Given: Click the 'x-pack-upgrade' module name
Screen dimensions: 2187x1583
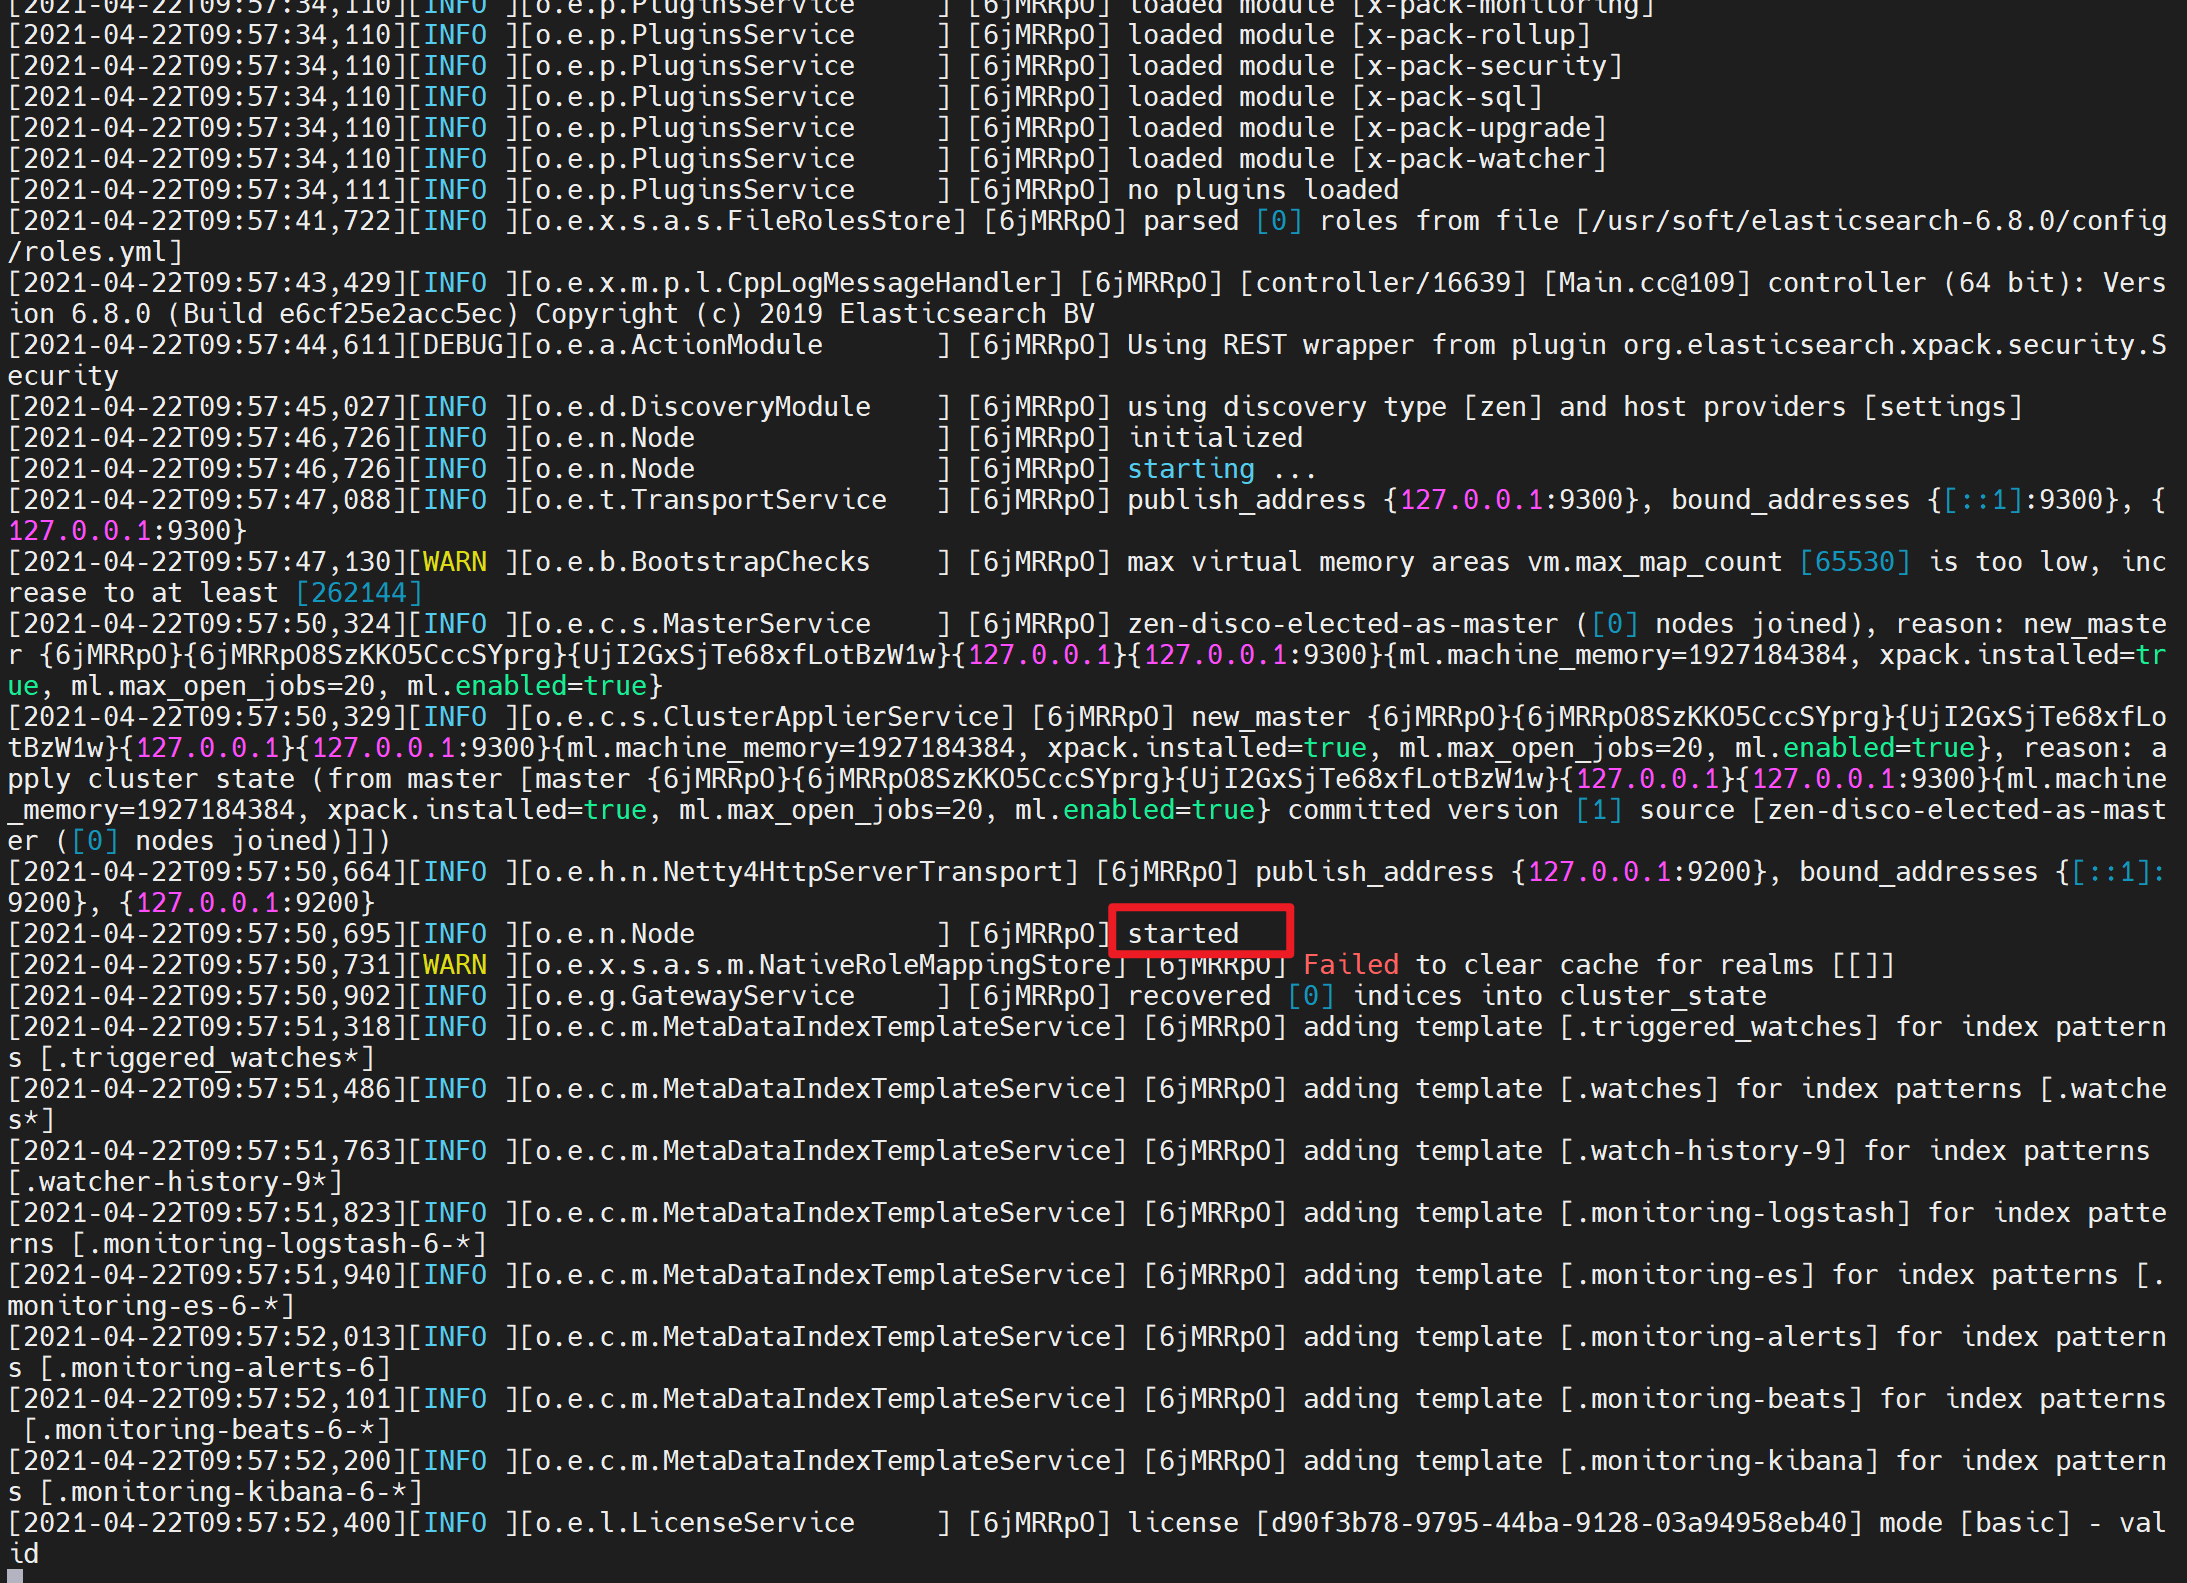Looking at the screenshot, I should tap(1478, 128).
